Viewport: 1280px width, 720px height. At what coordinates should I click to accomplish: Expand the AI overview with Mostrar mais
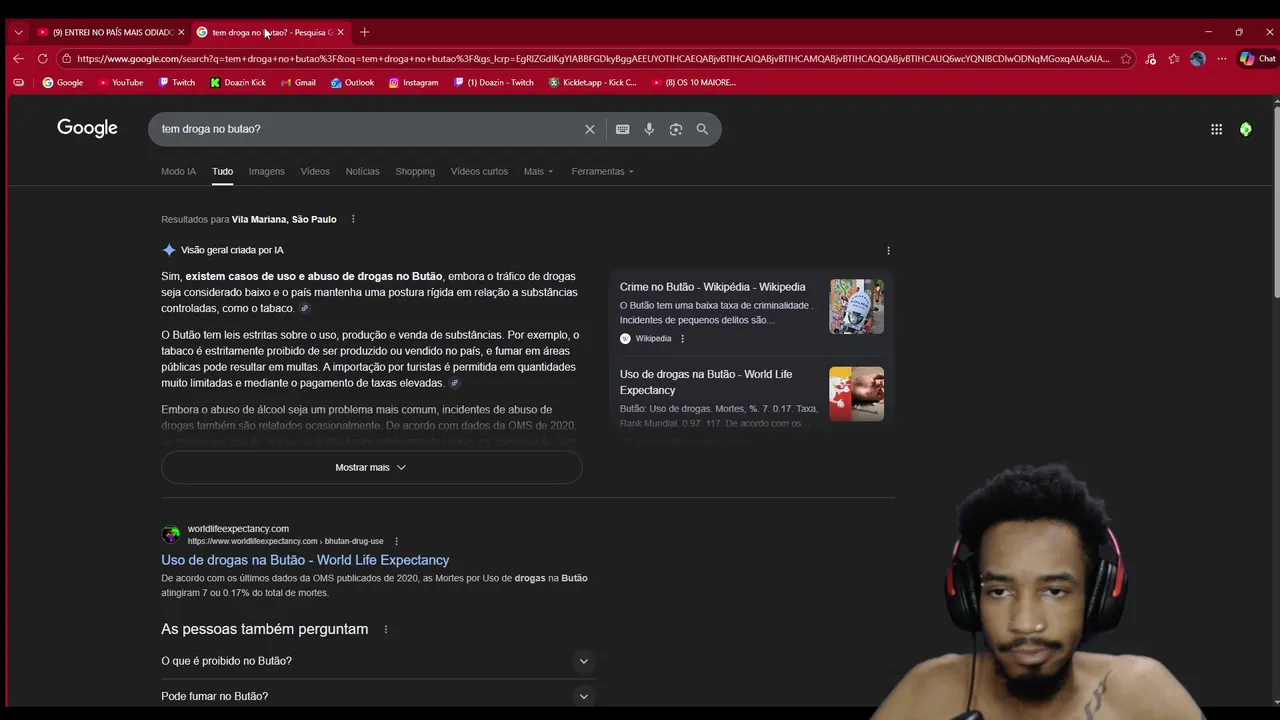click(371, 467)
